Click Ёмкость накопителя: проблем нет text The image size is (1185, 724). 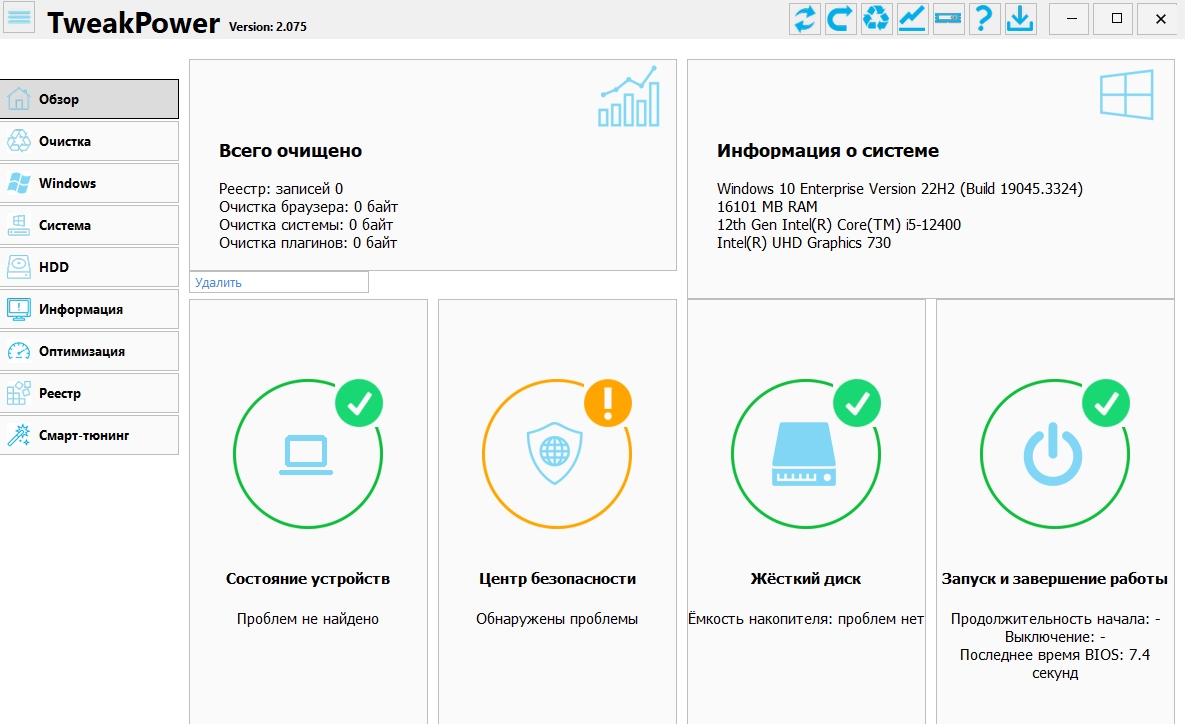pyautogui.click(x=806, y=619)
